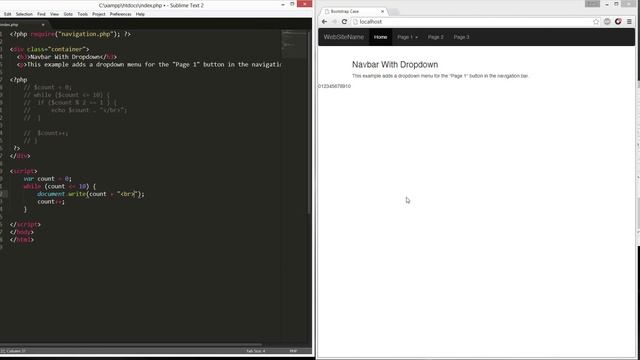Open the Project menu in Sublime Text
This screenshot has height=360, width=640.
click(99, 14)
